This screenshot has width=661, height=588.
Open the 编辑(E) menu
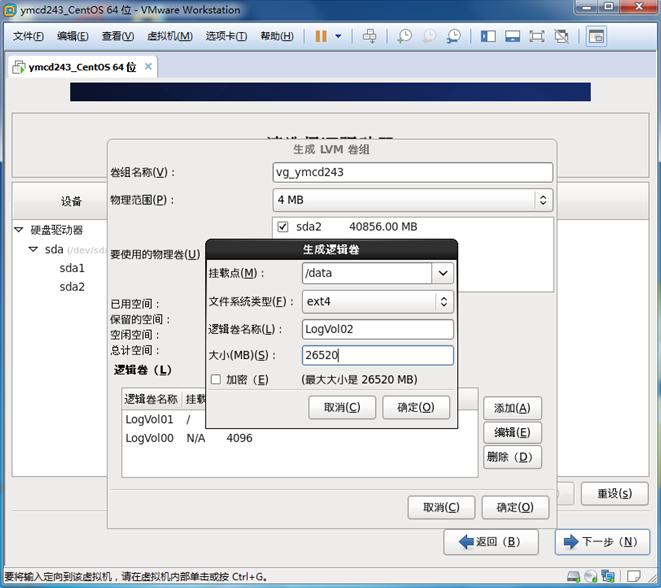tap(73, 36)
